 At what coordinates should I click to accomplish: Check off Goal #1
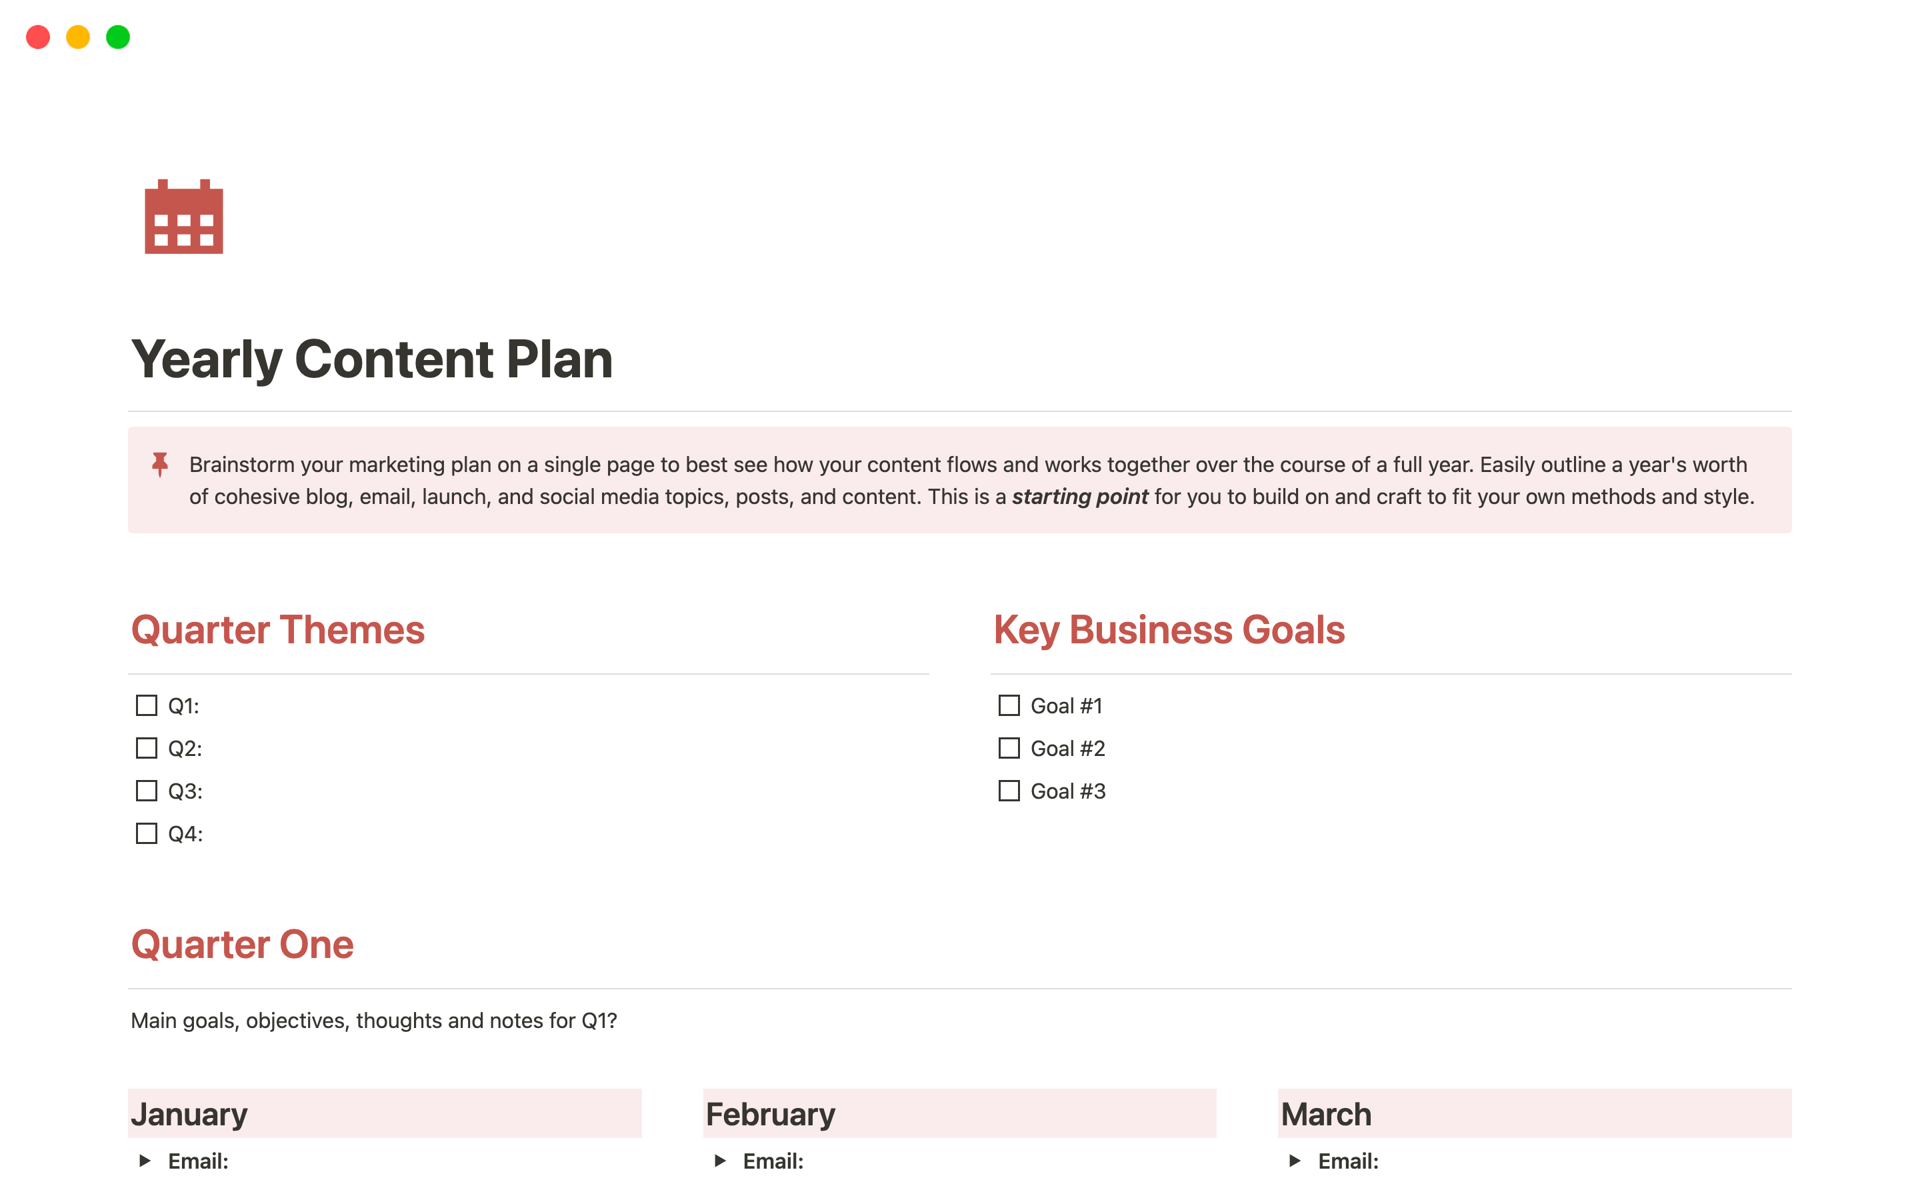click(x=1009, y=706)
